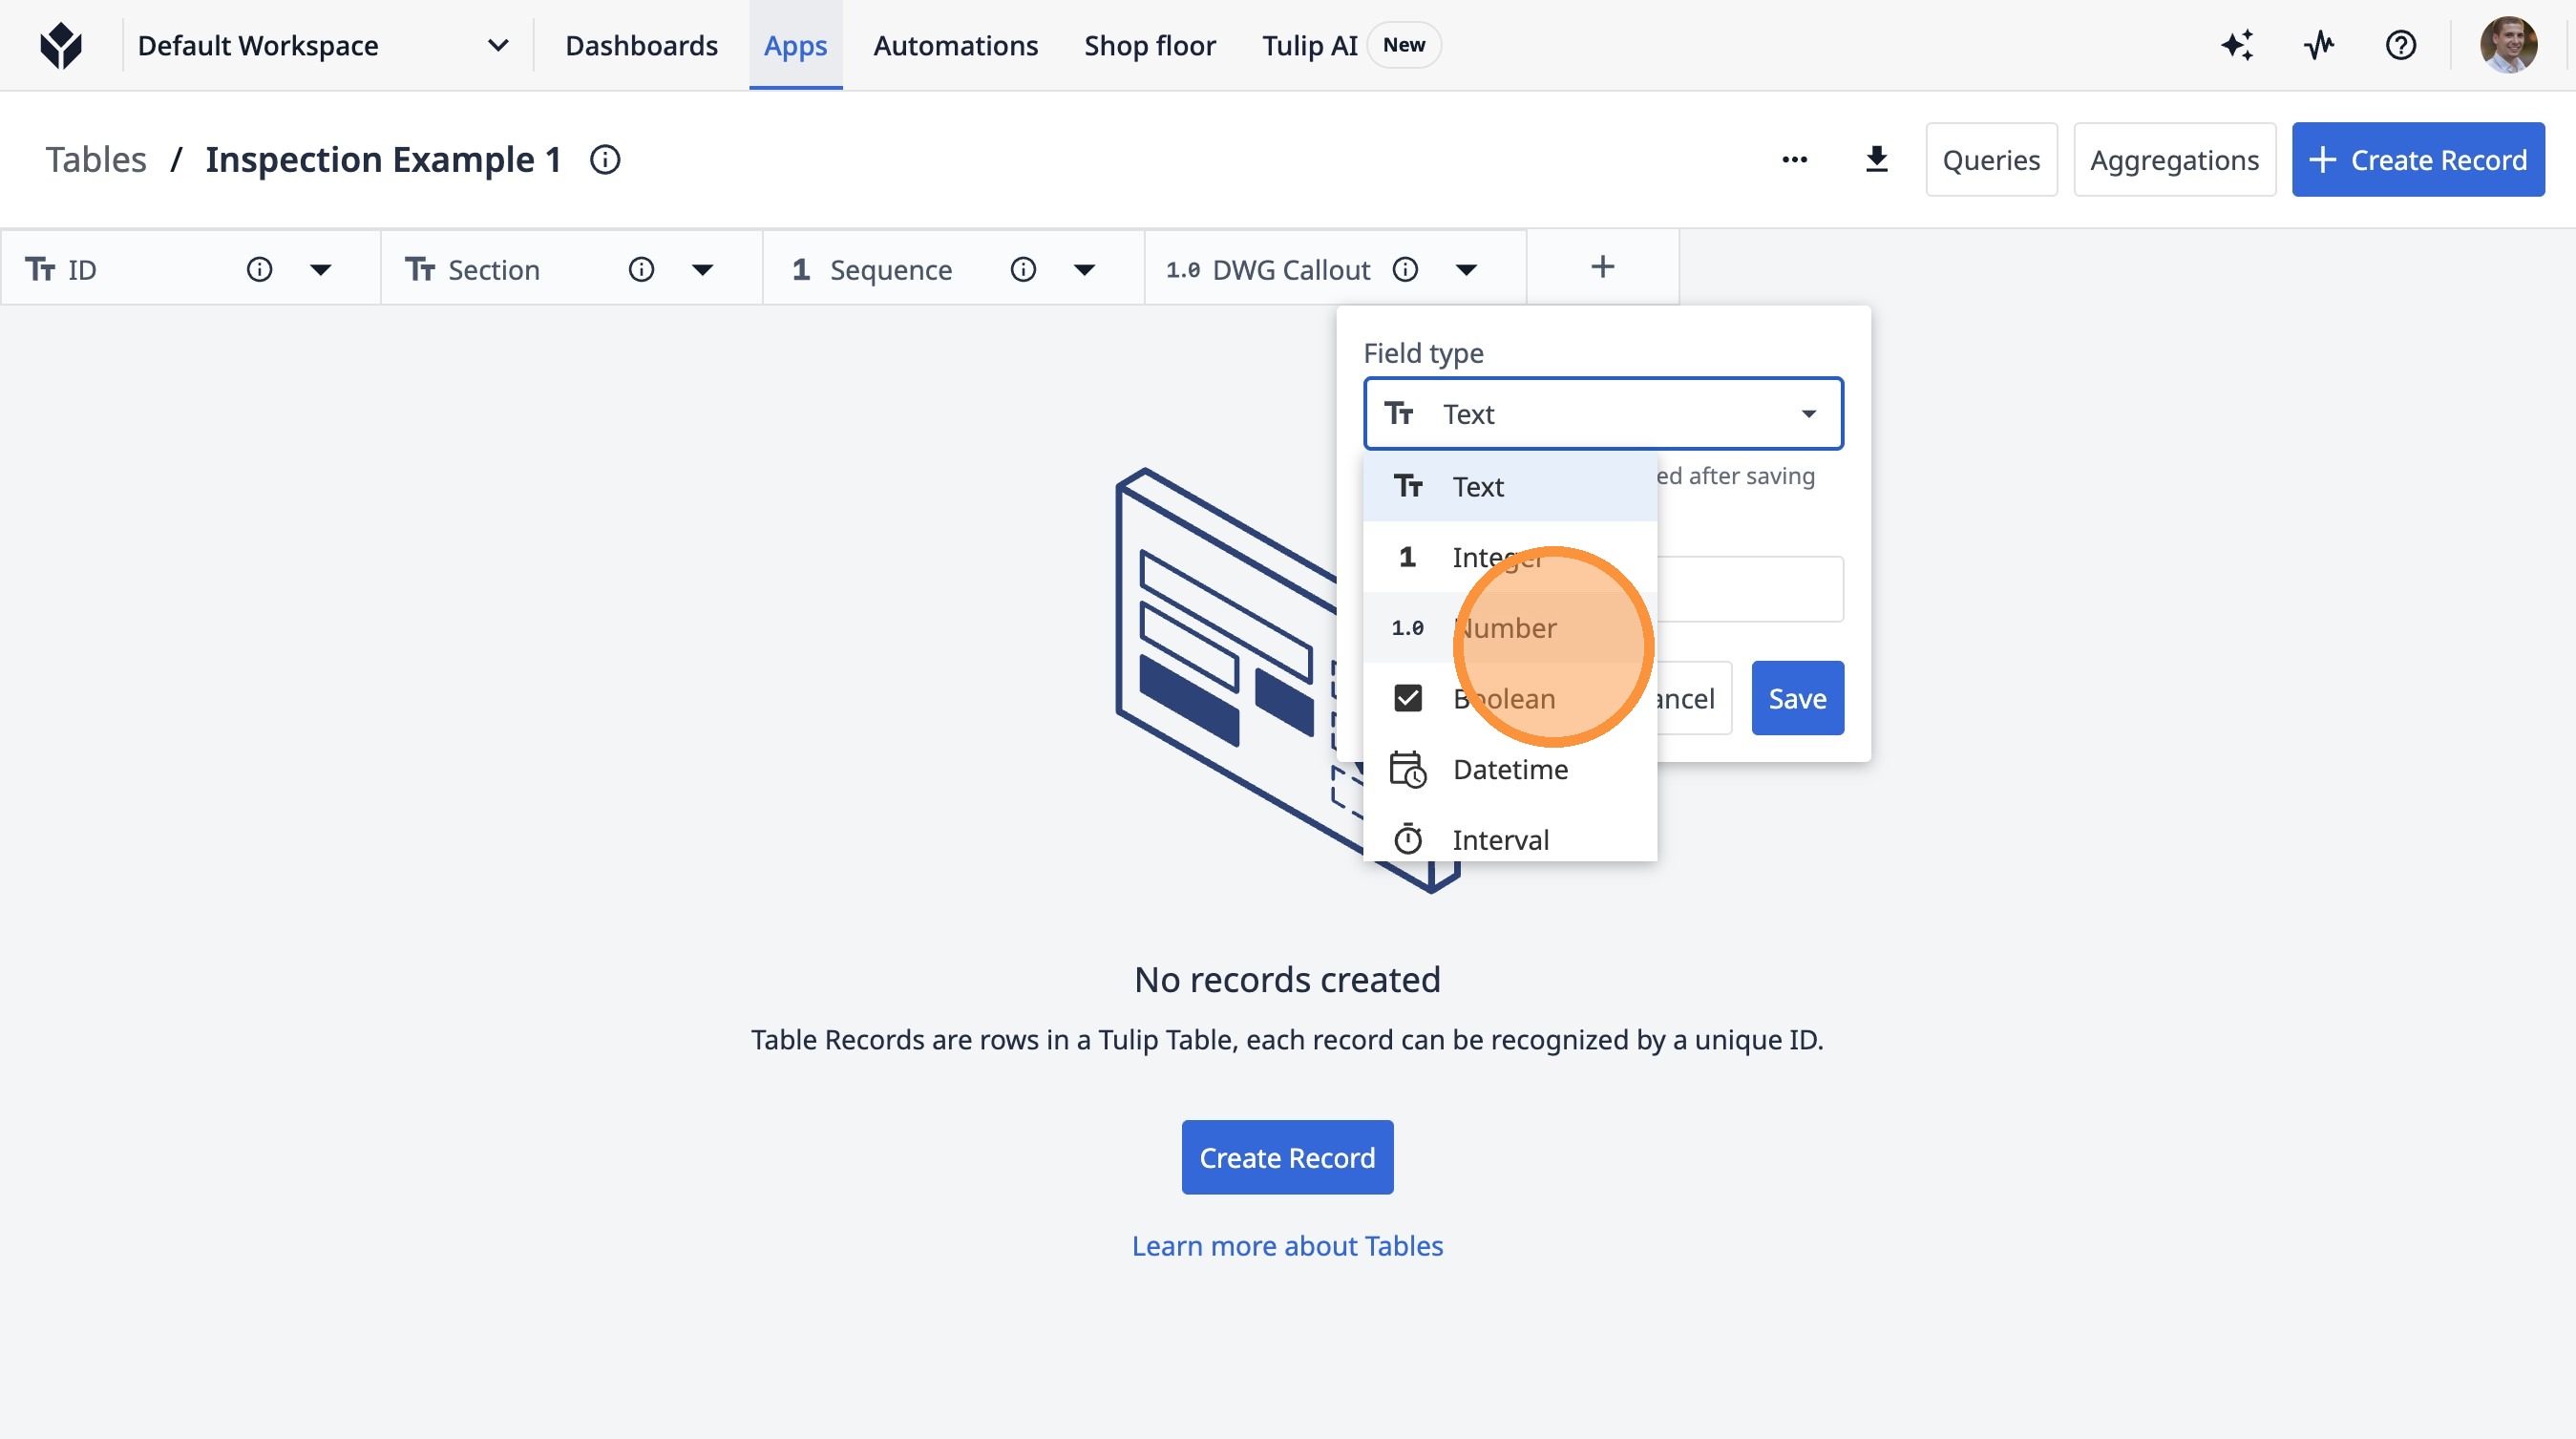This screenshot has width=2576, height=1439.
Task: Select the Boolean field type option
Action: point(1503,698)
